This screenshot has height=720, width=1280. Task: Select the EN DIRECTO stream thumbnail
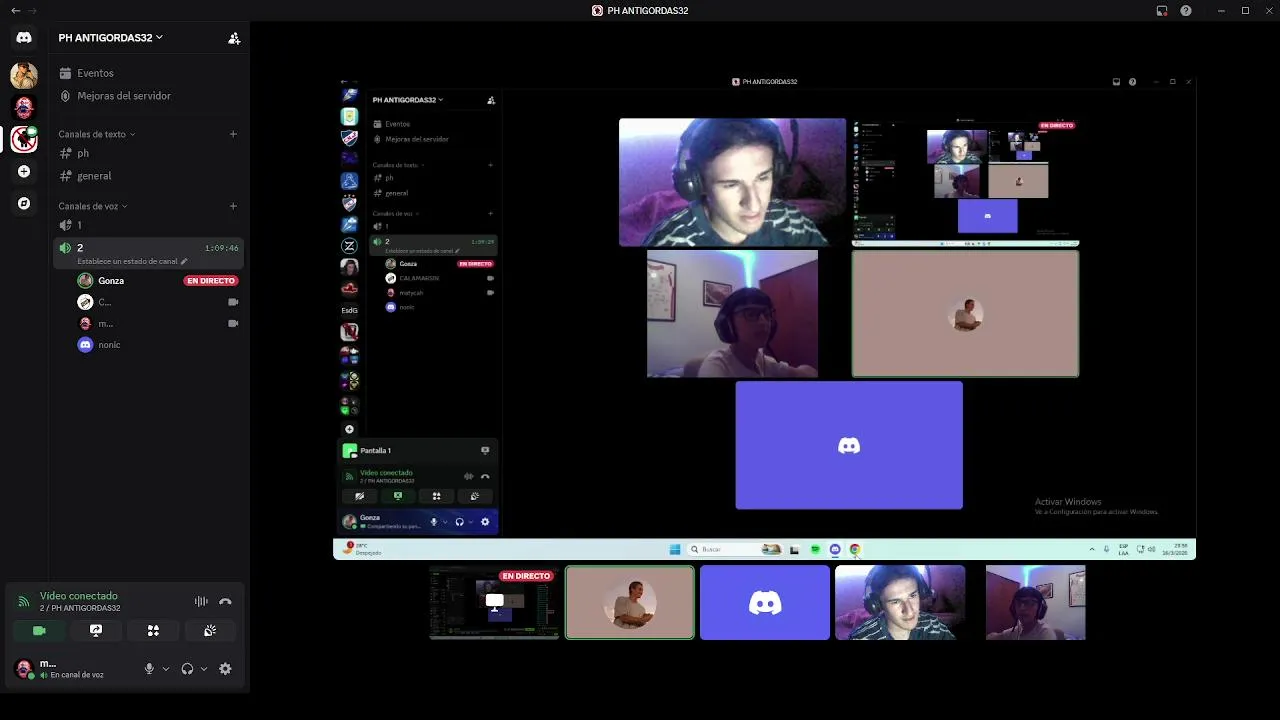[494, 602]
